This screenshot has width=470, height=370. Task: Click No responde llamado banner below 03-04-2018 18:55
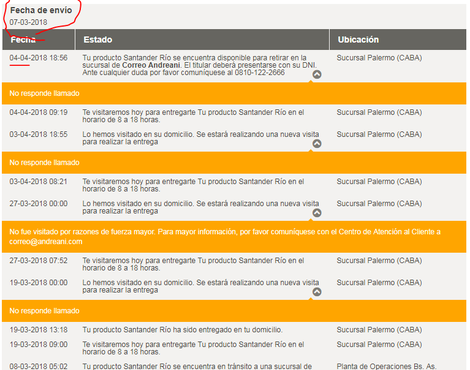click(234, 163)
